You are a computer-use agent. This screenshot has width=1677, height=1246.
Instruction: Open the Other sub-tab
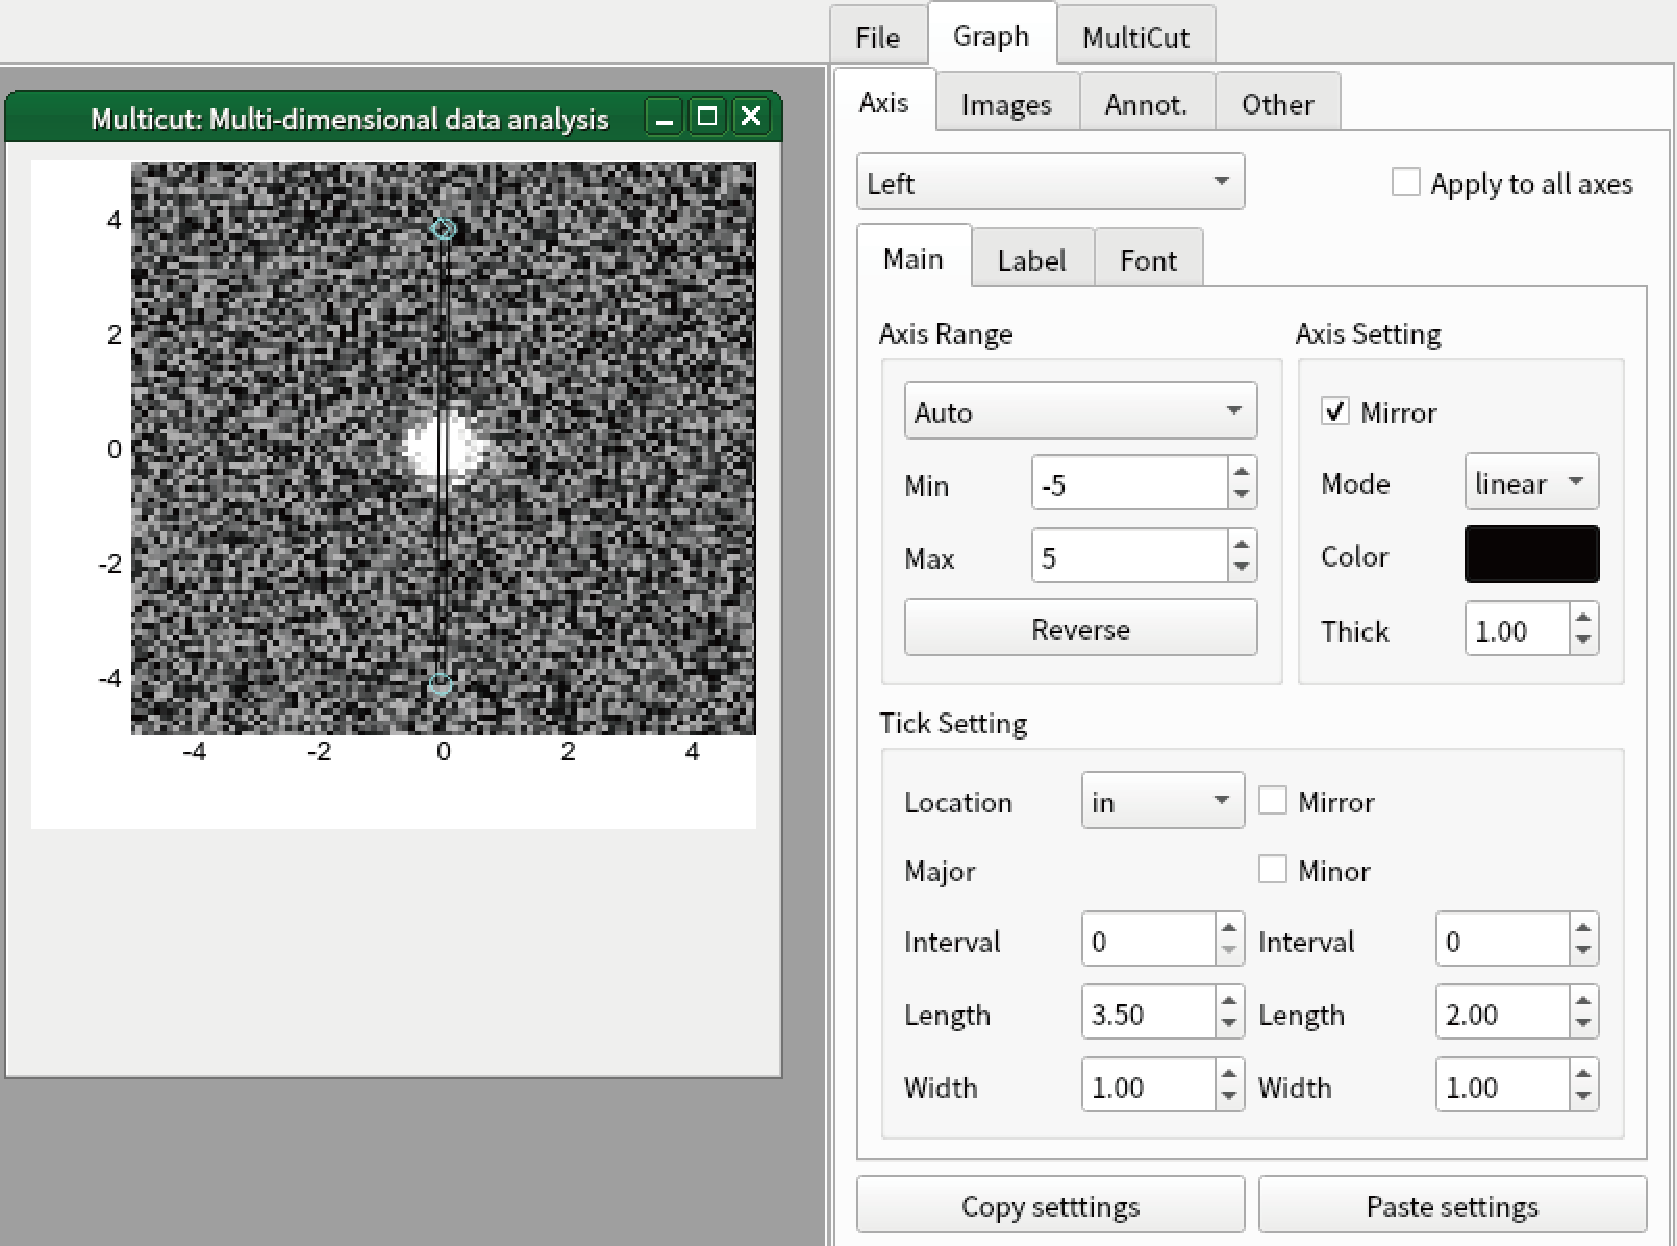point(1278,104)
